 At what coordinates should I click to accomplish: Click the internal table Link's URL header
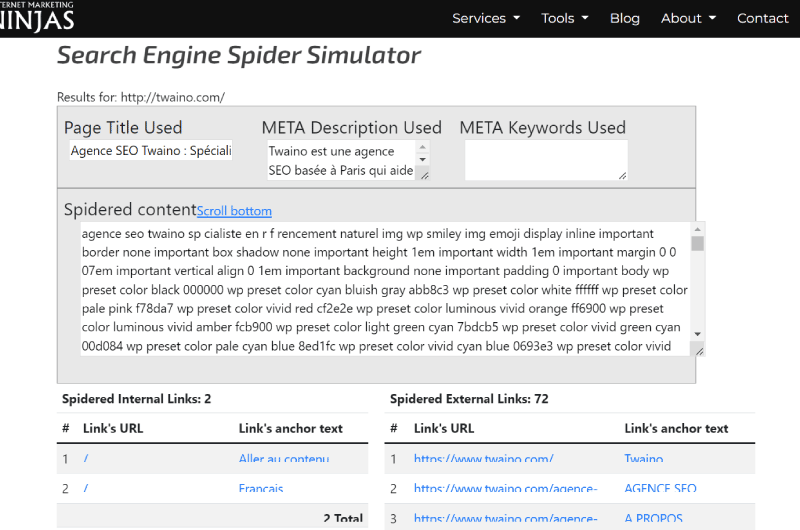coord(113,428)
